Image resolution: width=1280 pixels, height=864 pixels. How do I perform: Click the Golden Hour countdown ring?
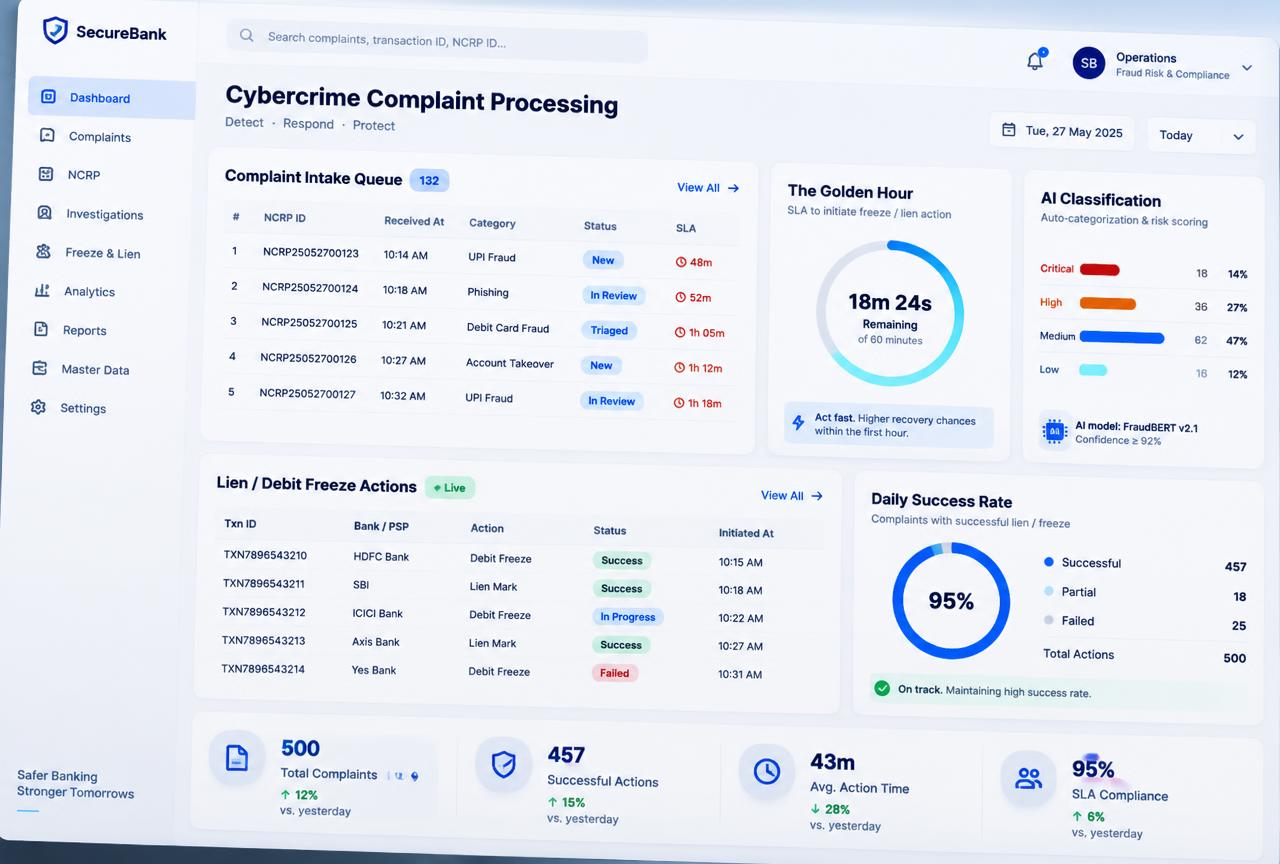click(x=890, y=313)
